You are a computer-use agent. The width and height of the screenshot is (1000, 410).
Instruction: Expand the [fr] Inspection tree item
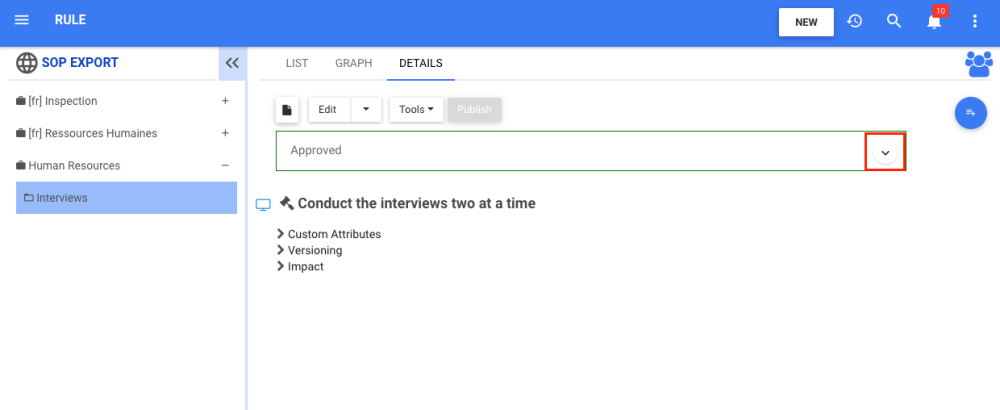pos(225,101)
